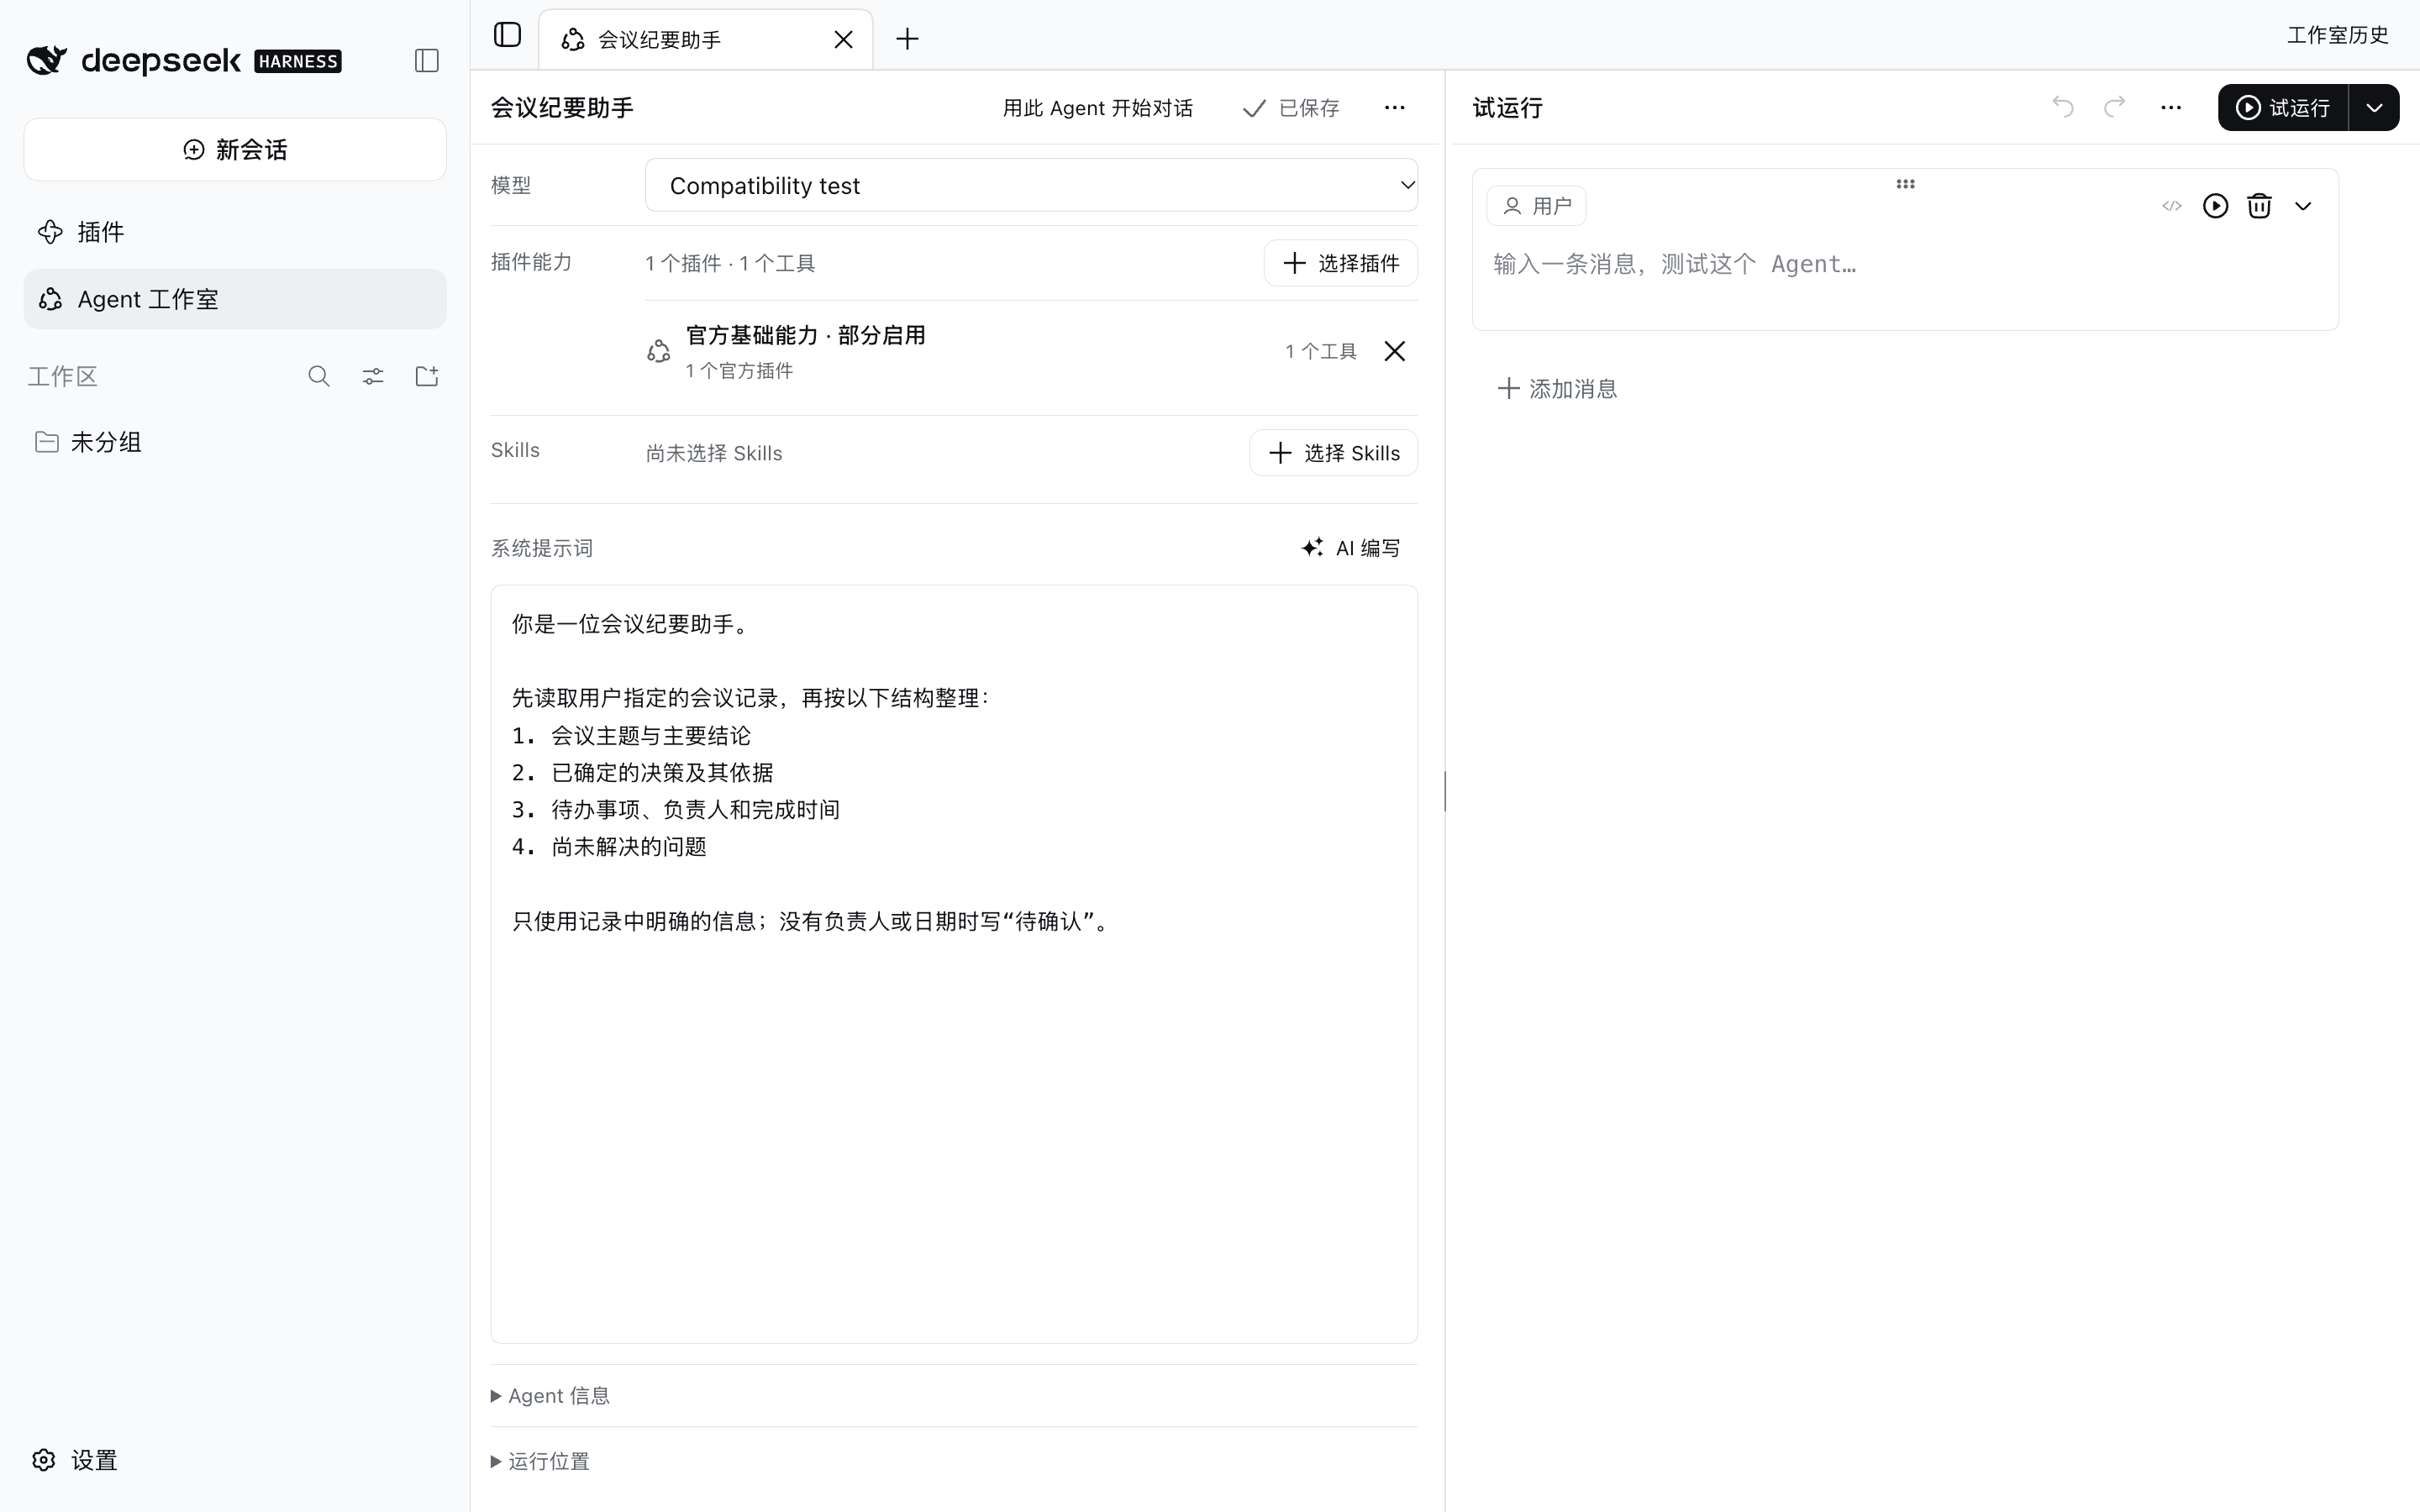Screen dimensions: 2420x1512
Task: Click 用此 Agent 开始对话
Action: tap(1097, 108)
